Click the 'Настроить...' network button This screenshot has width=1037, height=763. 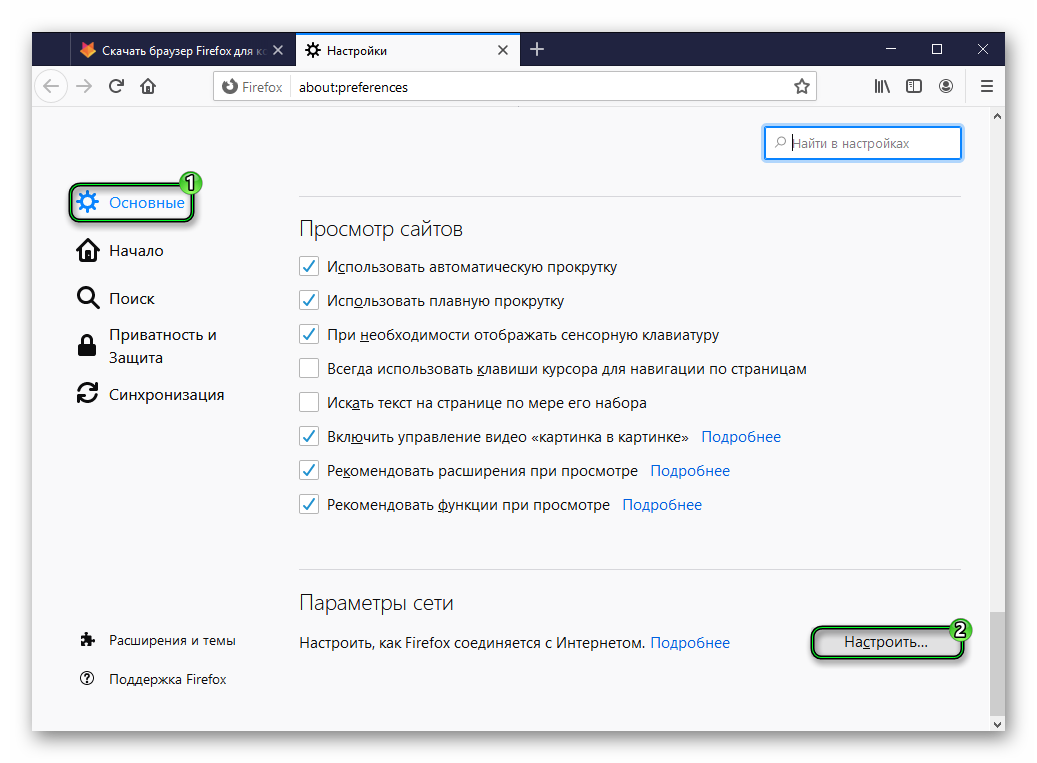(886, 642)
